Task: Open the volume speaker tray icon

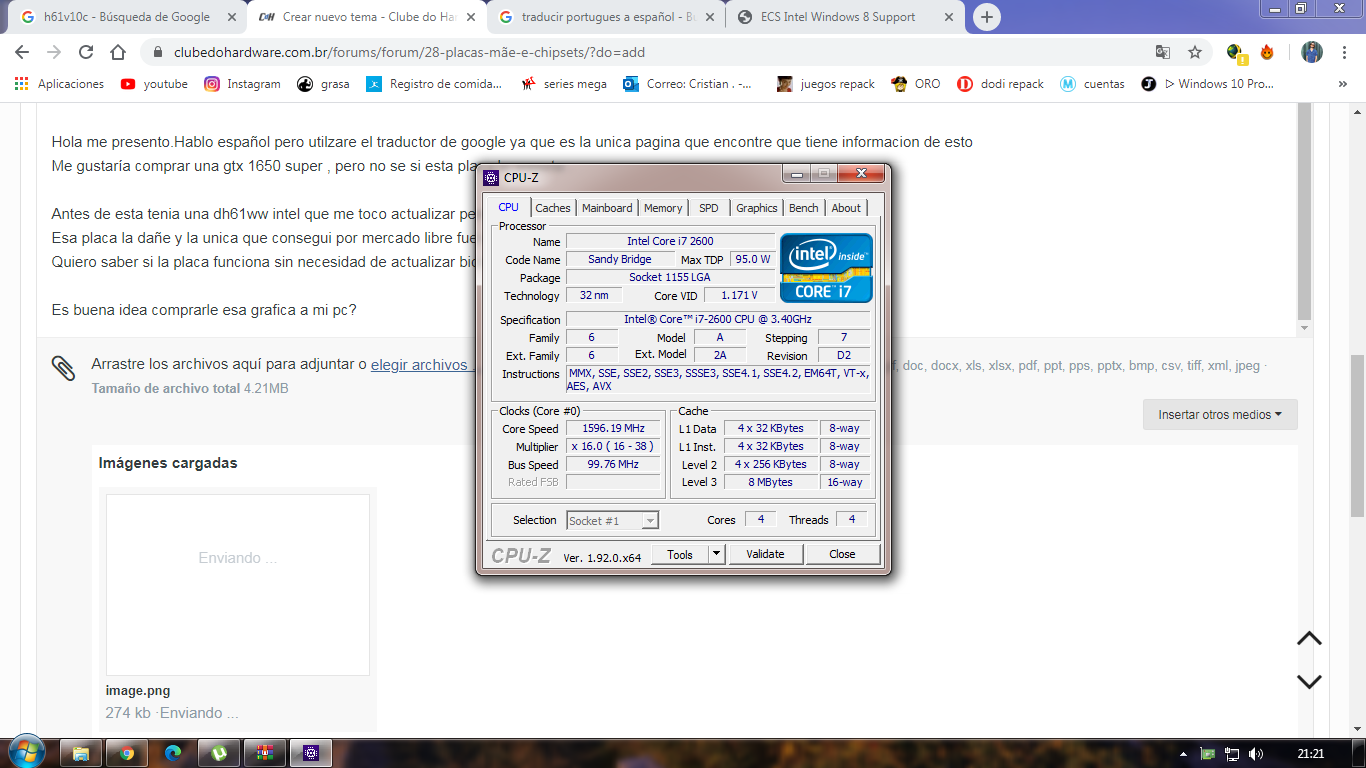Action: [1256, 754]
